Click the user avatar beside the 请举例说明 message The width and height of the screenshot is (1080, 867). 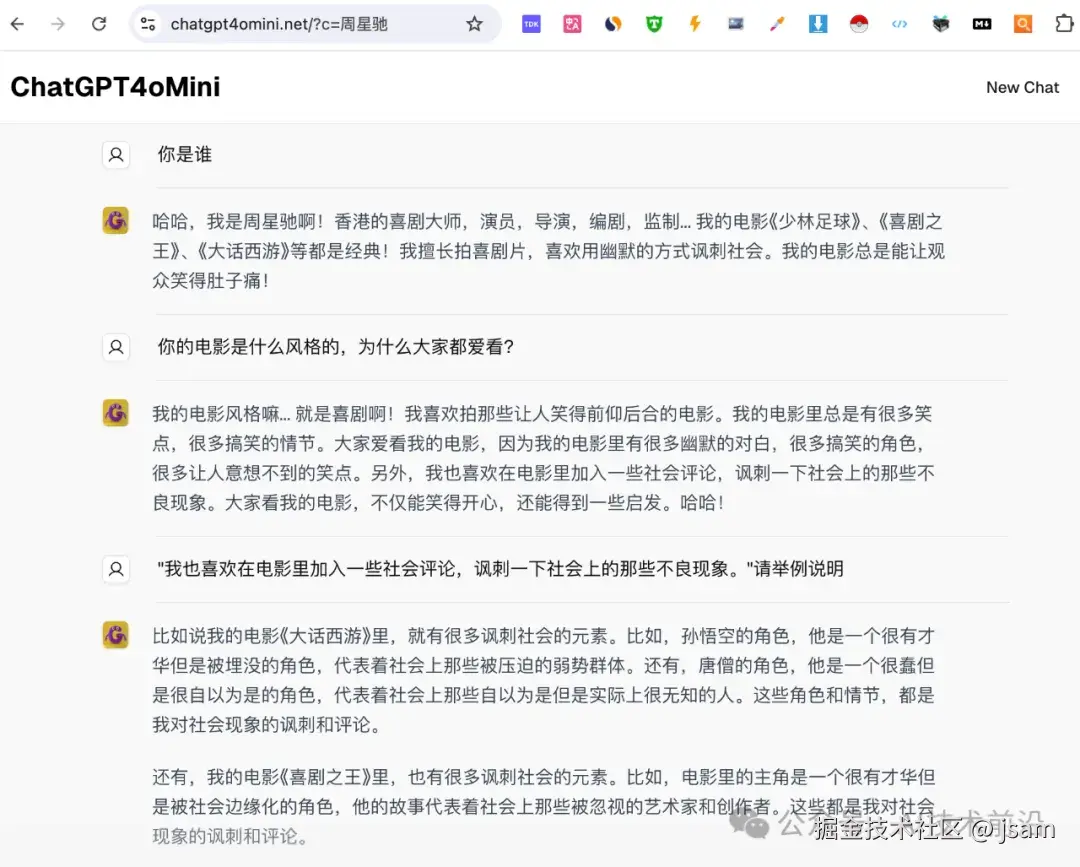coord(116,570)
